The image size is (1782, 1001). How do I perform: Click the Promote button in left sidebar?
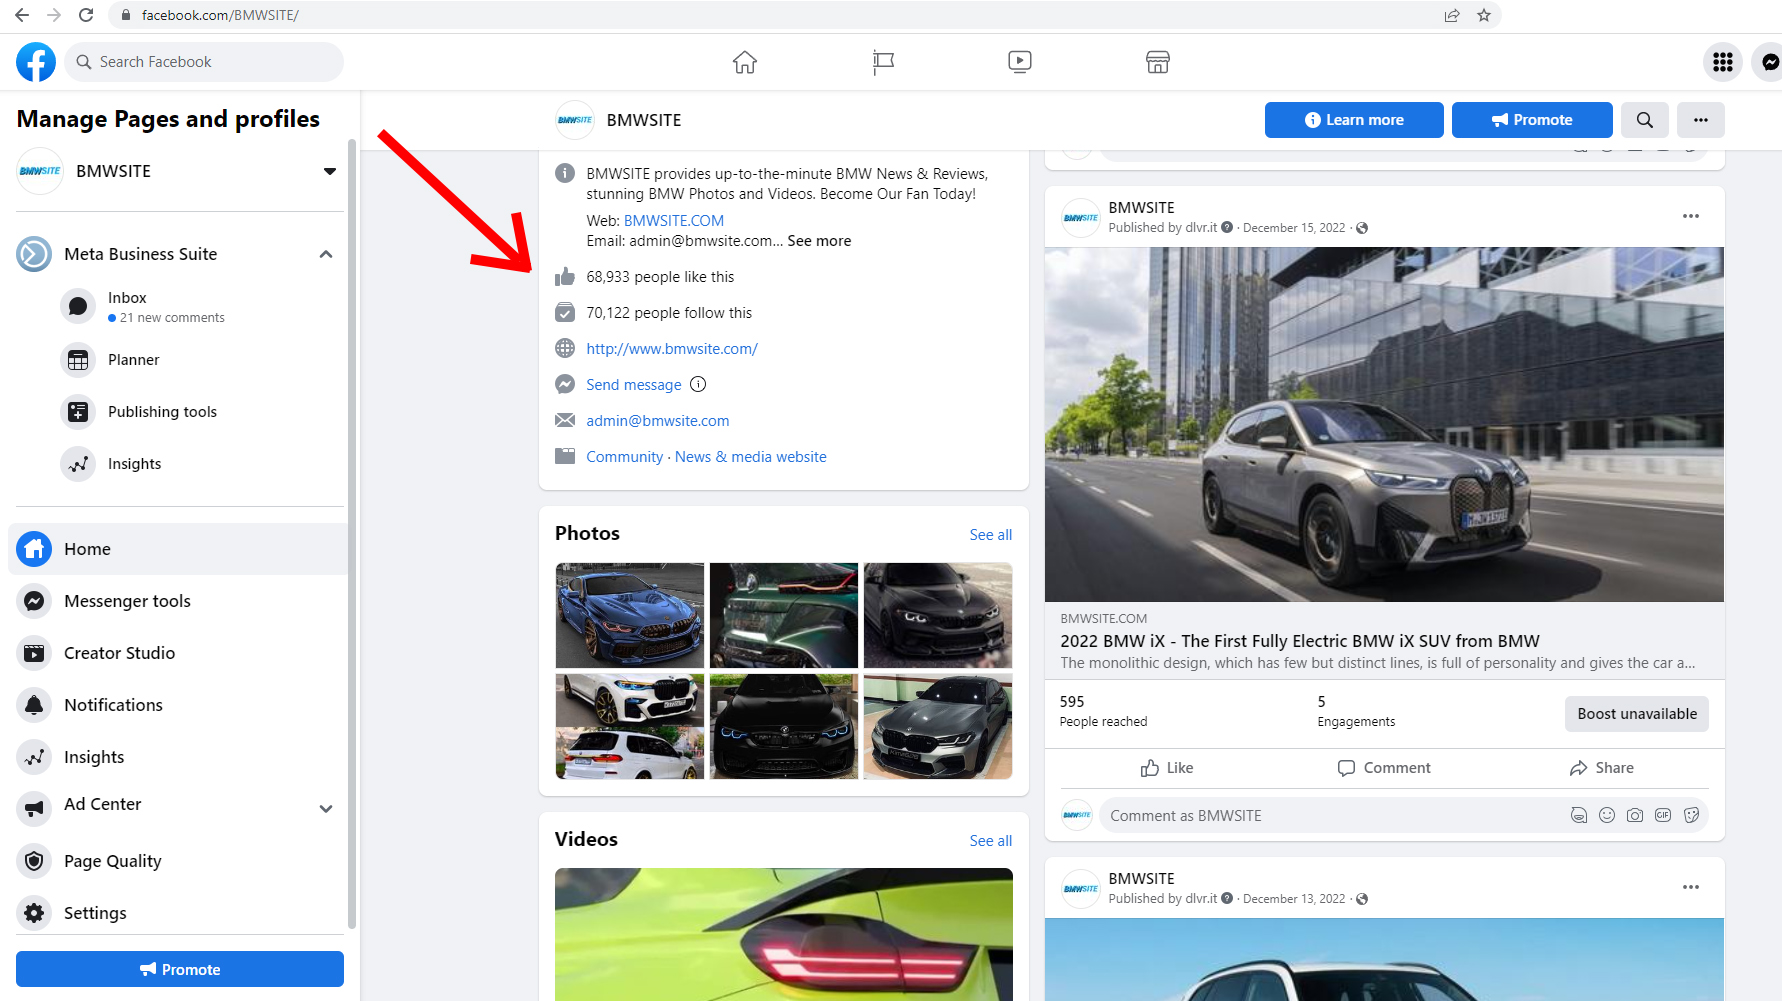[x=180, y=969]
